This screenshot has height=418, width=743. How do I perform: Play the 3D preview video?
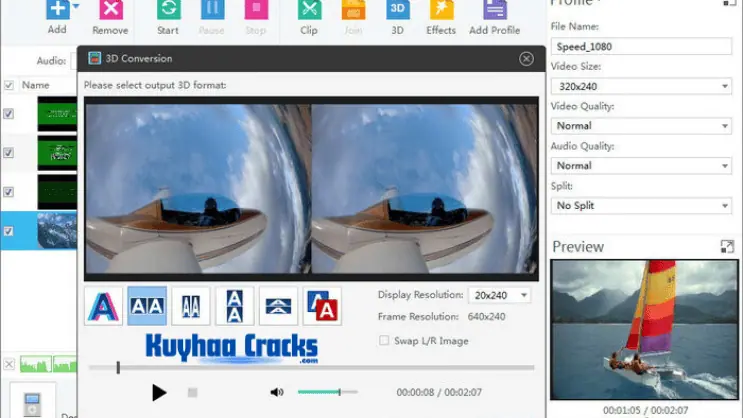click(x=159, y=393)
